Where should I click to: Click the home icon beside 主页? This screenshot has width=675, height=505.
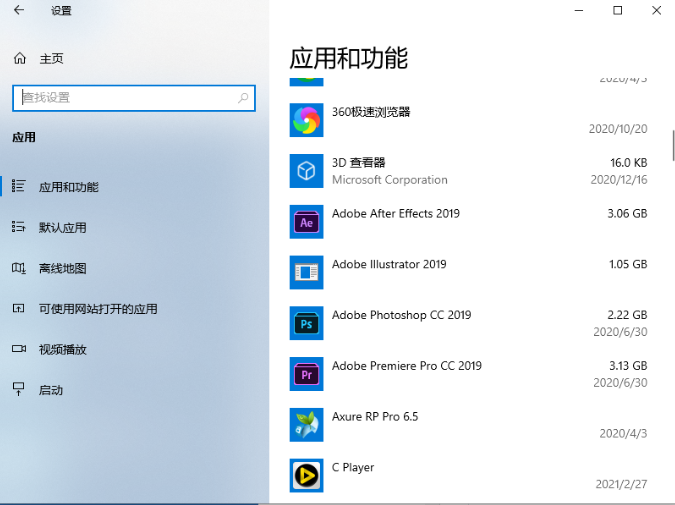(x=20, y=59)
